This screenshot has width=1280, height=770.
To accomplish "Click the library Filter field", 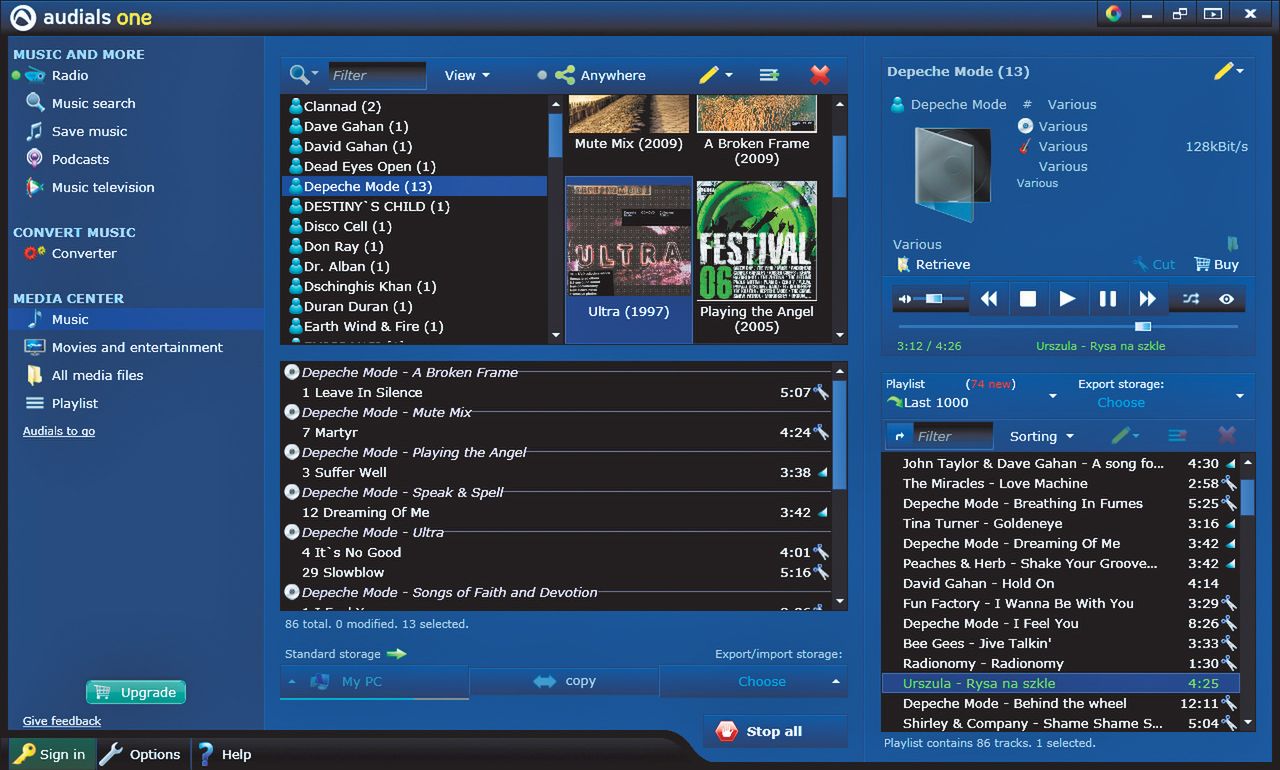I will tap(377, 75).
